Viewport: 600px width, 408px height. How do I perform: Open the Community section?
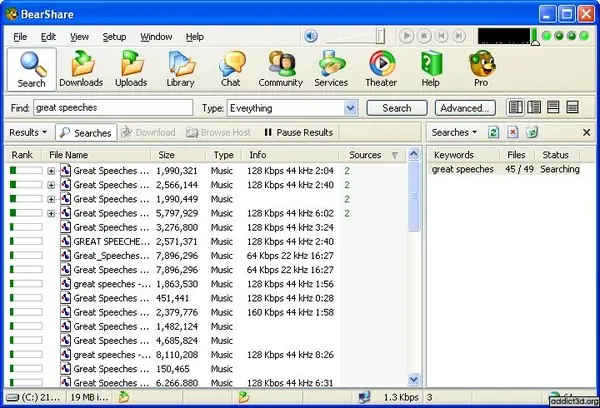pos(280,69)
